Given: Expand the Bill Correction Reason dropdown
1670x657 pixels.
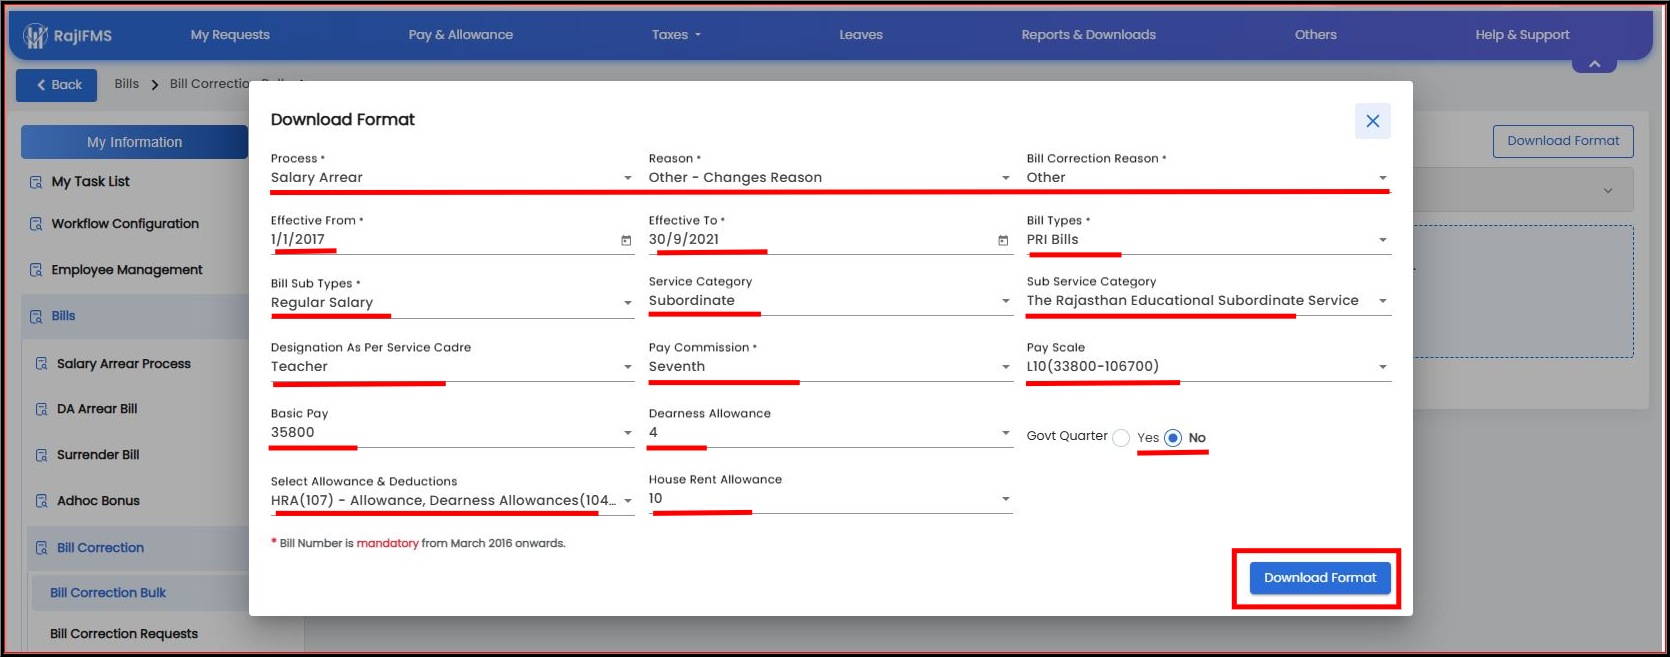Looking at the screenshot, I should [1208, 178].
